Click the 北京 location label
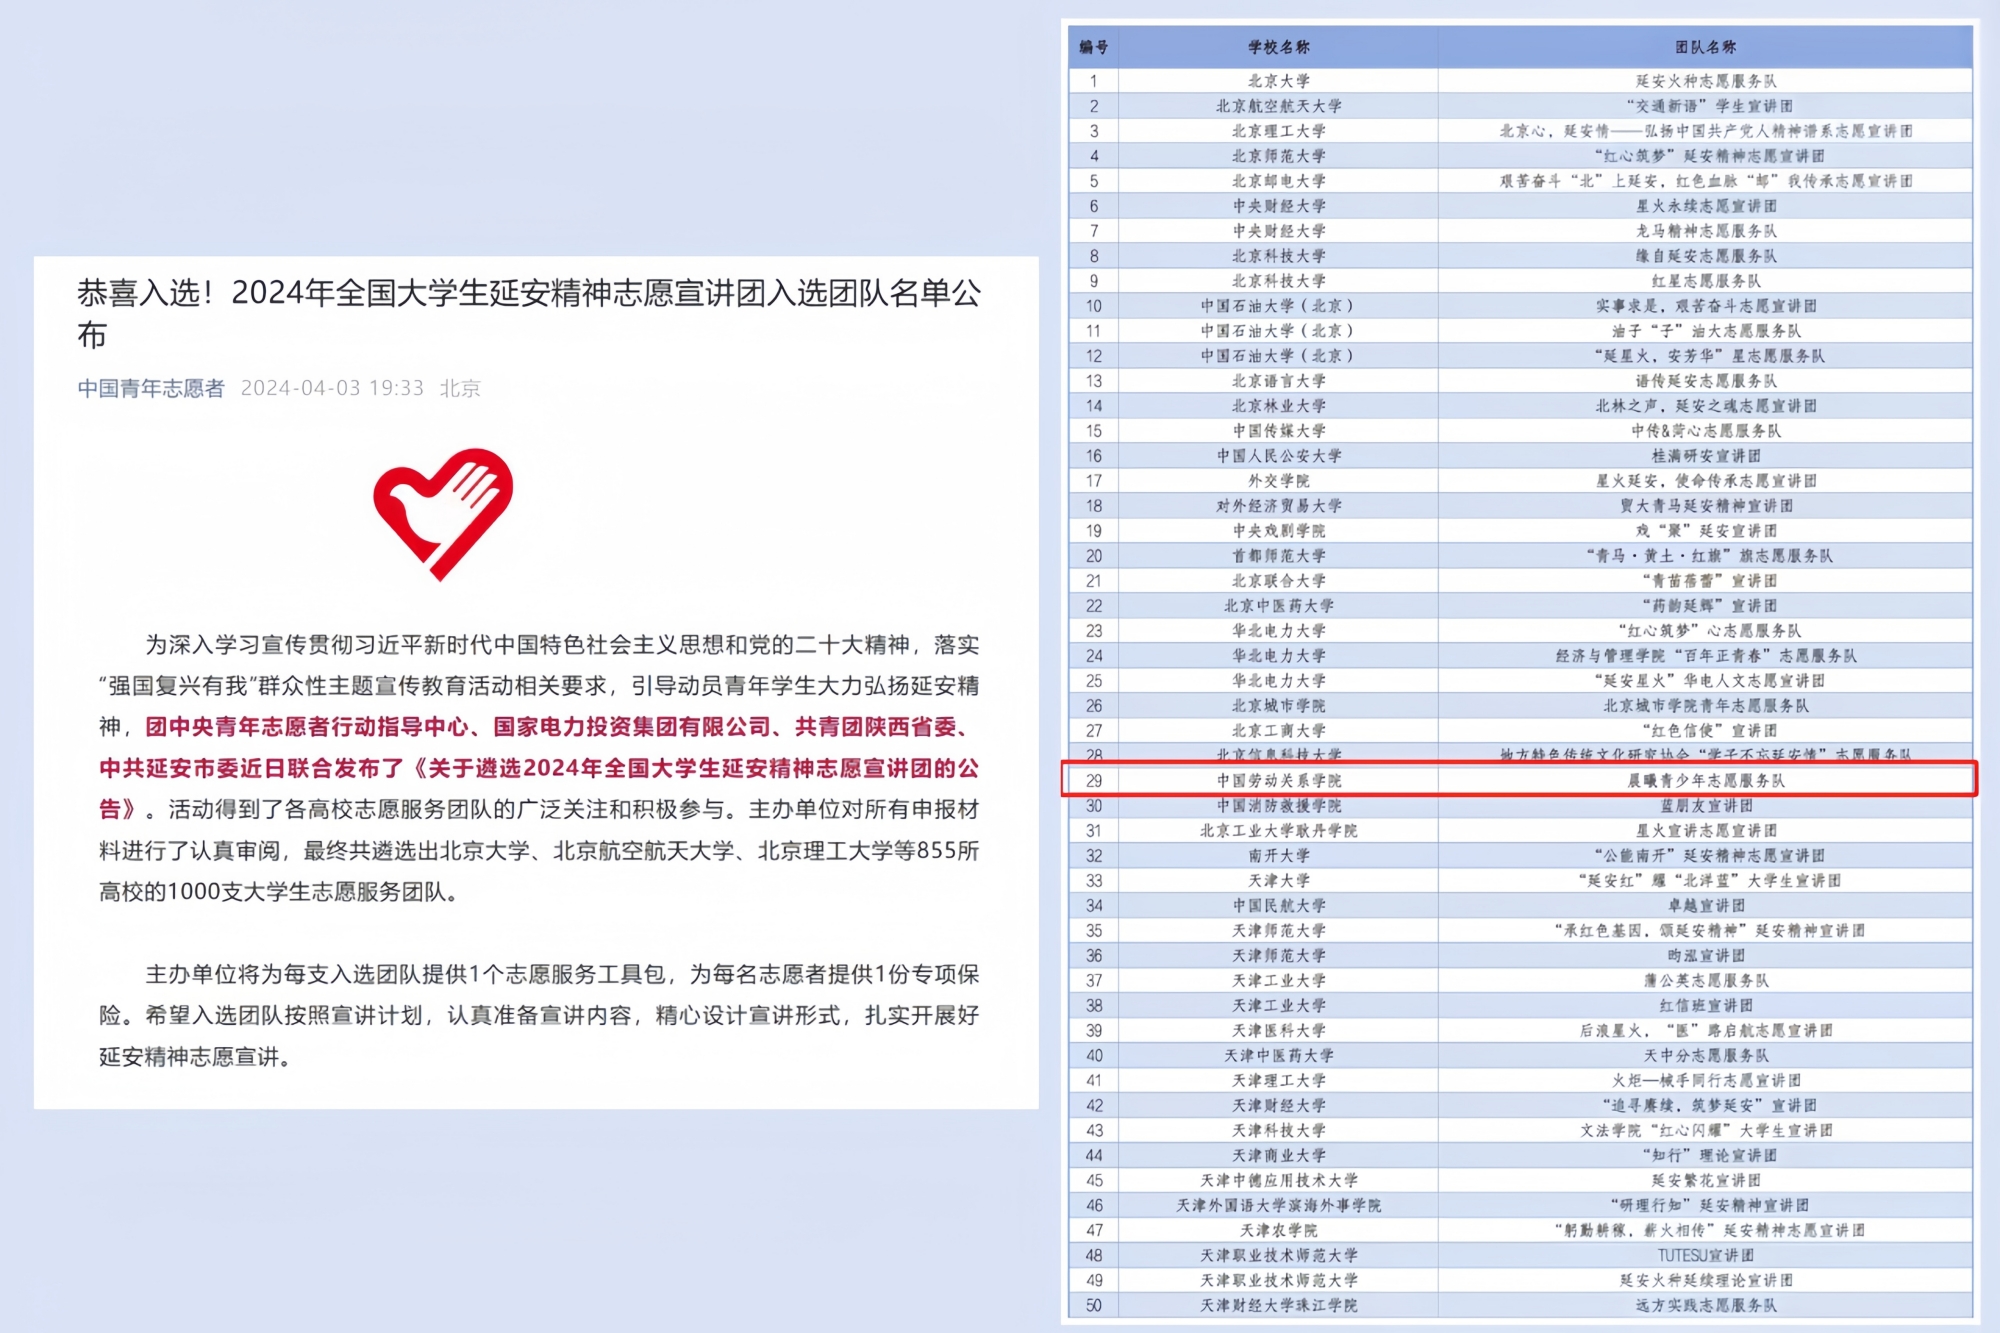 click(x=460, y=388)
